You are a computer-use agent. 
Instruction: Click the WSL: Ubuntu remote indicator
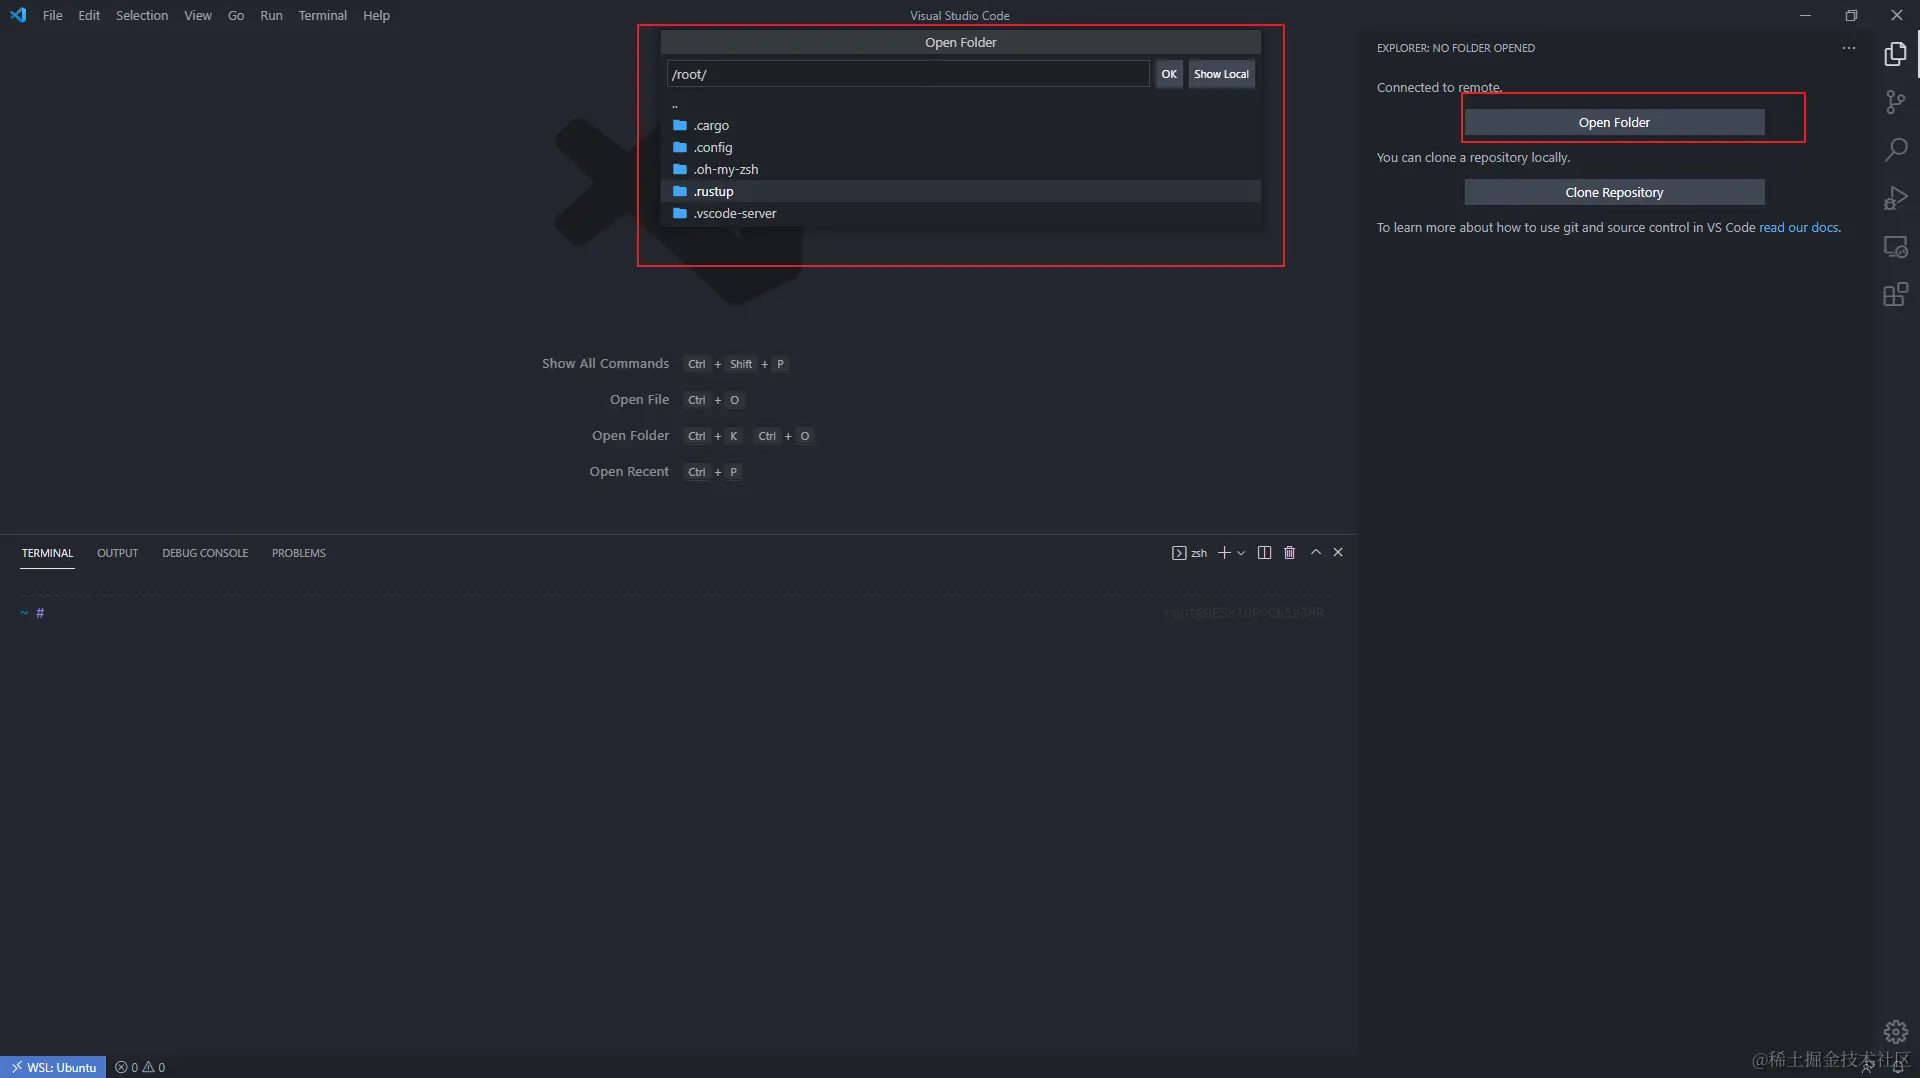(53, 1067)
